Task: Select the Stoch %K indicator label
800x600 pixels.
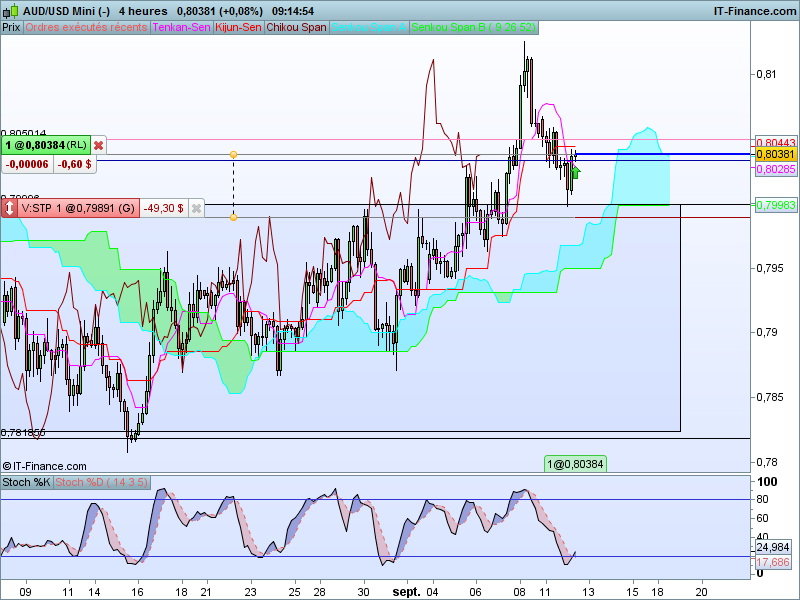Action: tap(27, 482)
